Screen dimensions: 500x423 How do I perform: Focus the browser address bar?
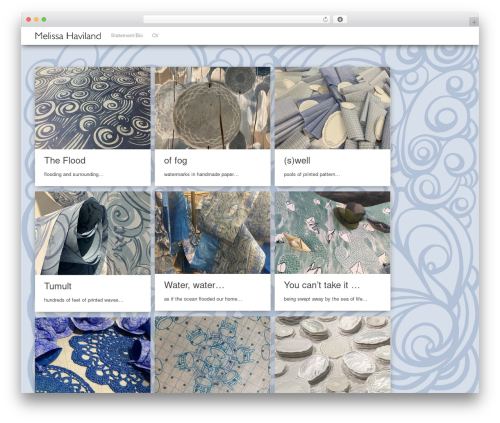[x=236, y=20]
